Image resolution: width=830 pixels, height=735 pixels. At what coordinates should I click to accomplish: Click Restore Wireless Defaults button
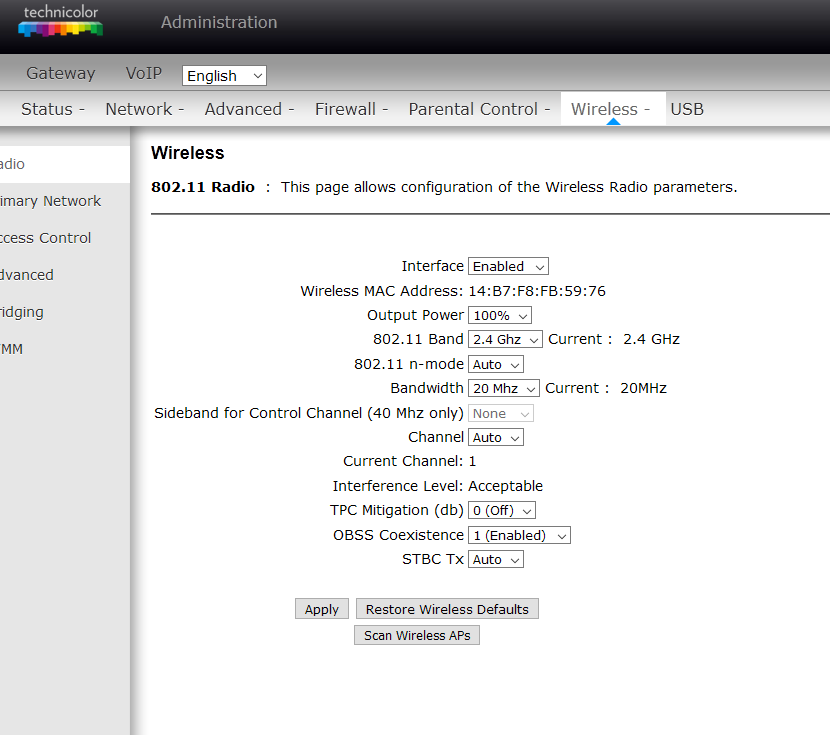(447, 609)
